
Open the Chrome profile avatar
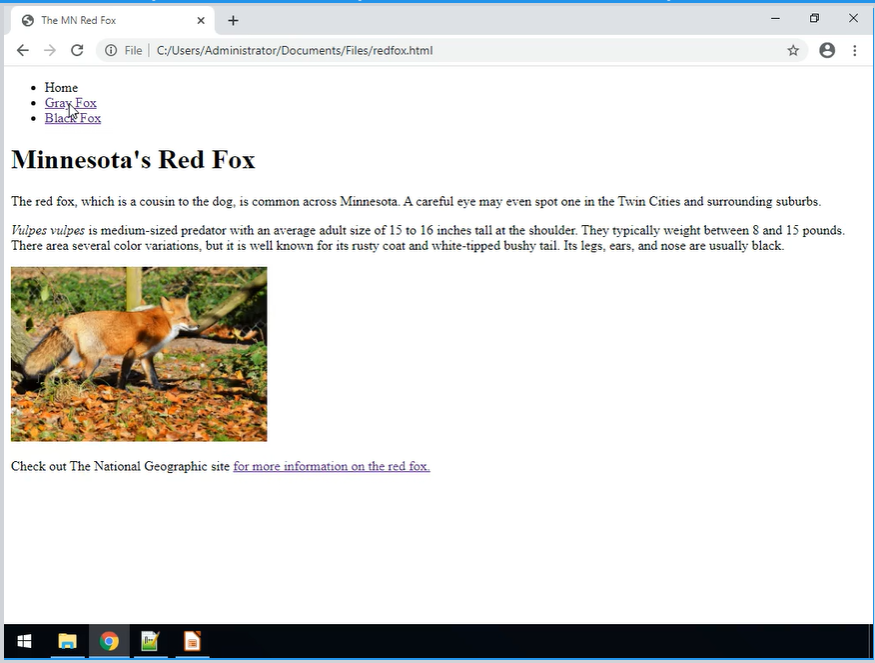[x=827, y=51]
